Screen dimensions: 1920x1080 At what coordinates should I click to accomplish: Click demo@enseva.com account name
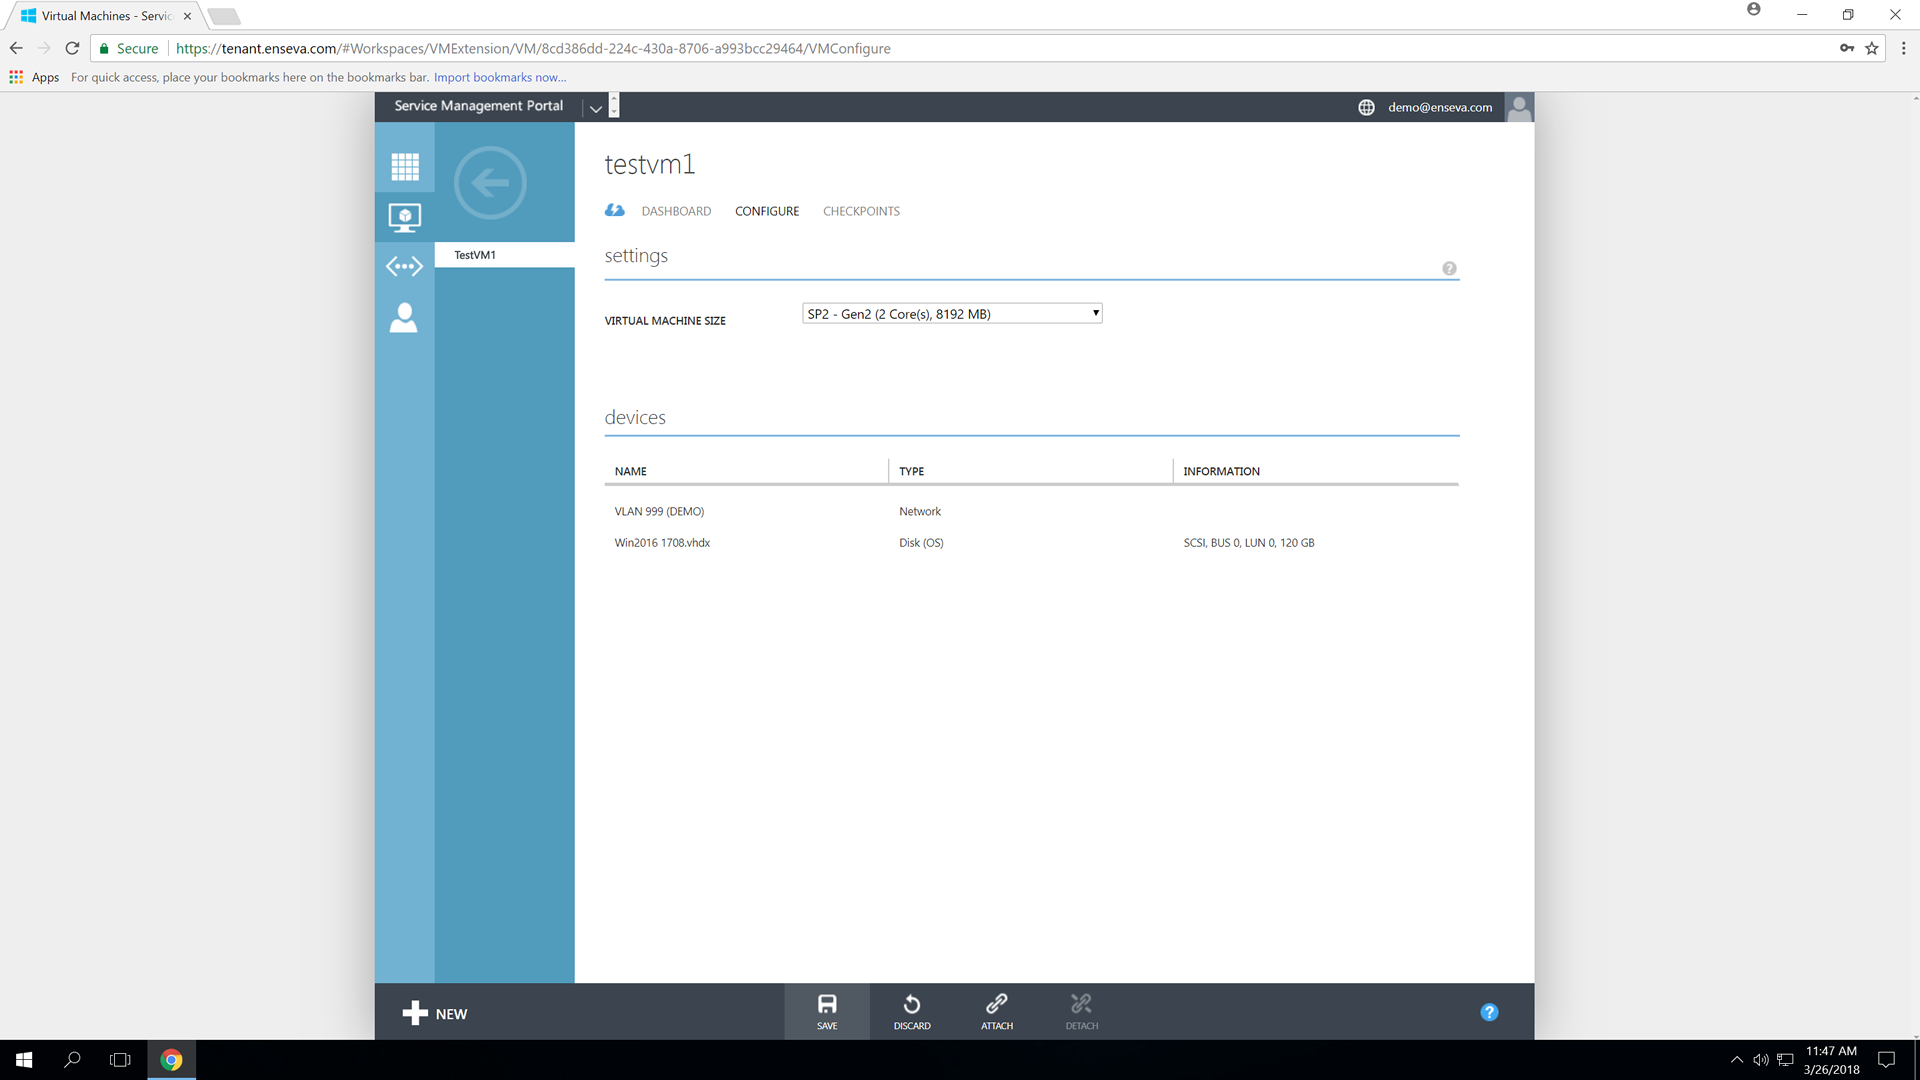[1440, 107]
